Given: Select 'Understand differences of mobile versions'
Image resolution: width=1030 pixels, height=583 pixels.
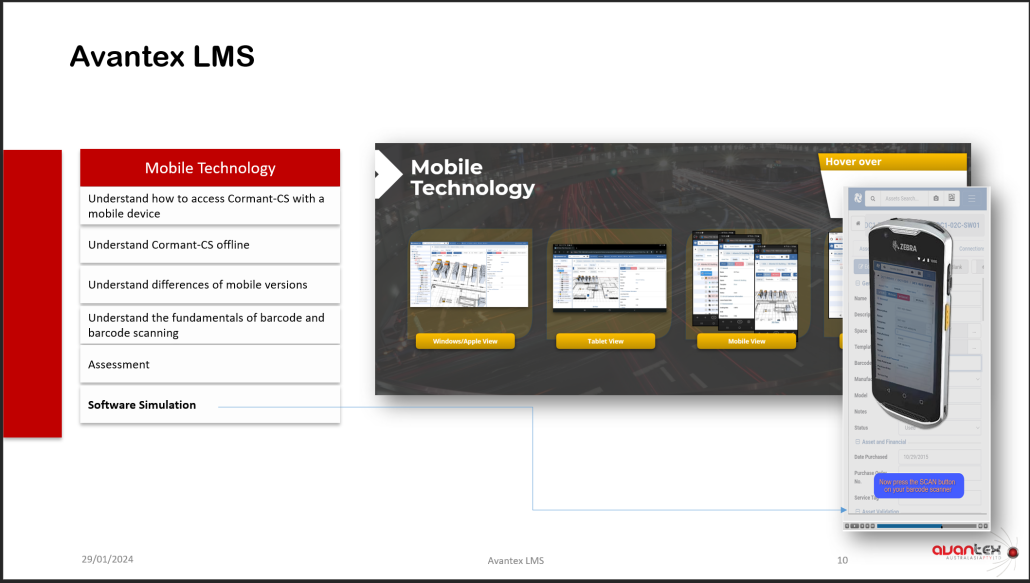Looking at the screenshot, I should [210, 285].
